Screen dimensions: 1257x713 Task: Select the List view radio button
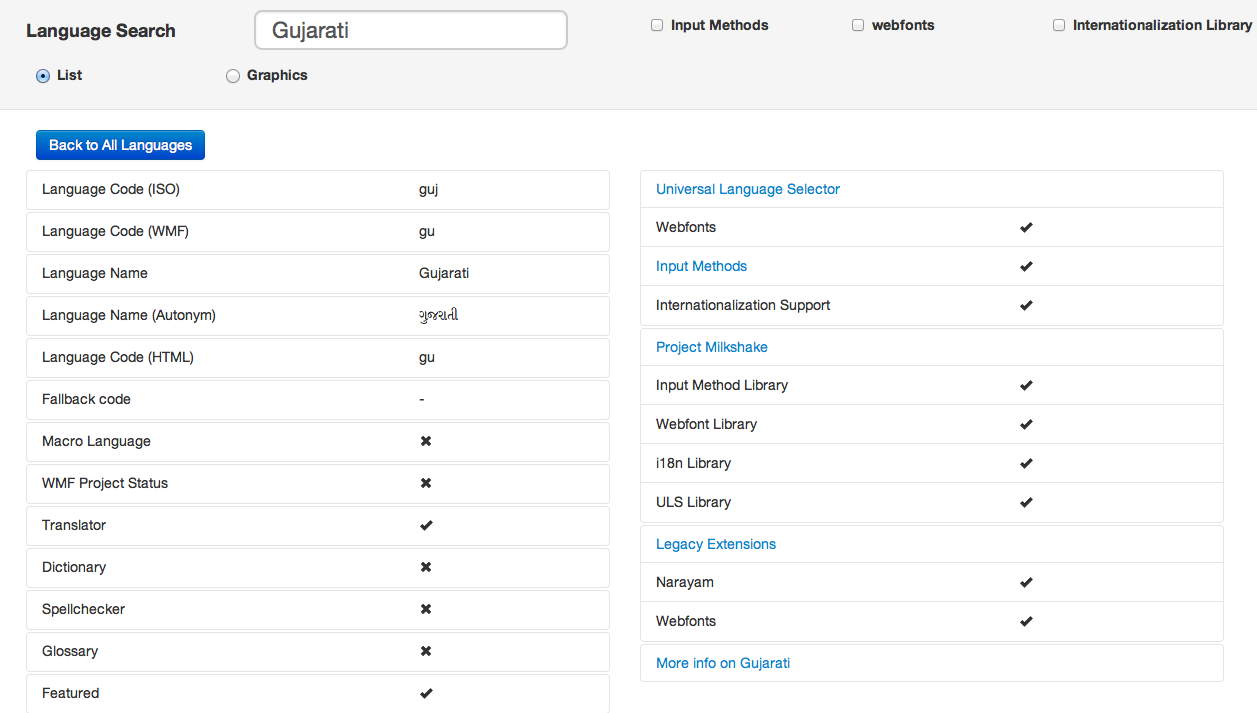[x=43, y=75]
